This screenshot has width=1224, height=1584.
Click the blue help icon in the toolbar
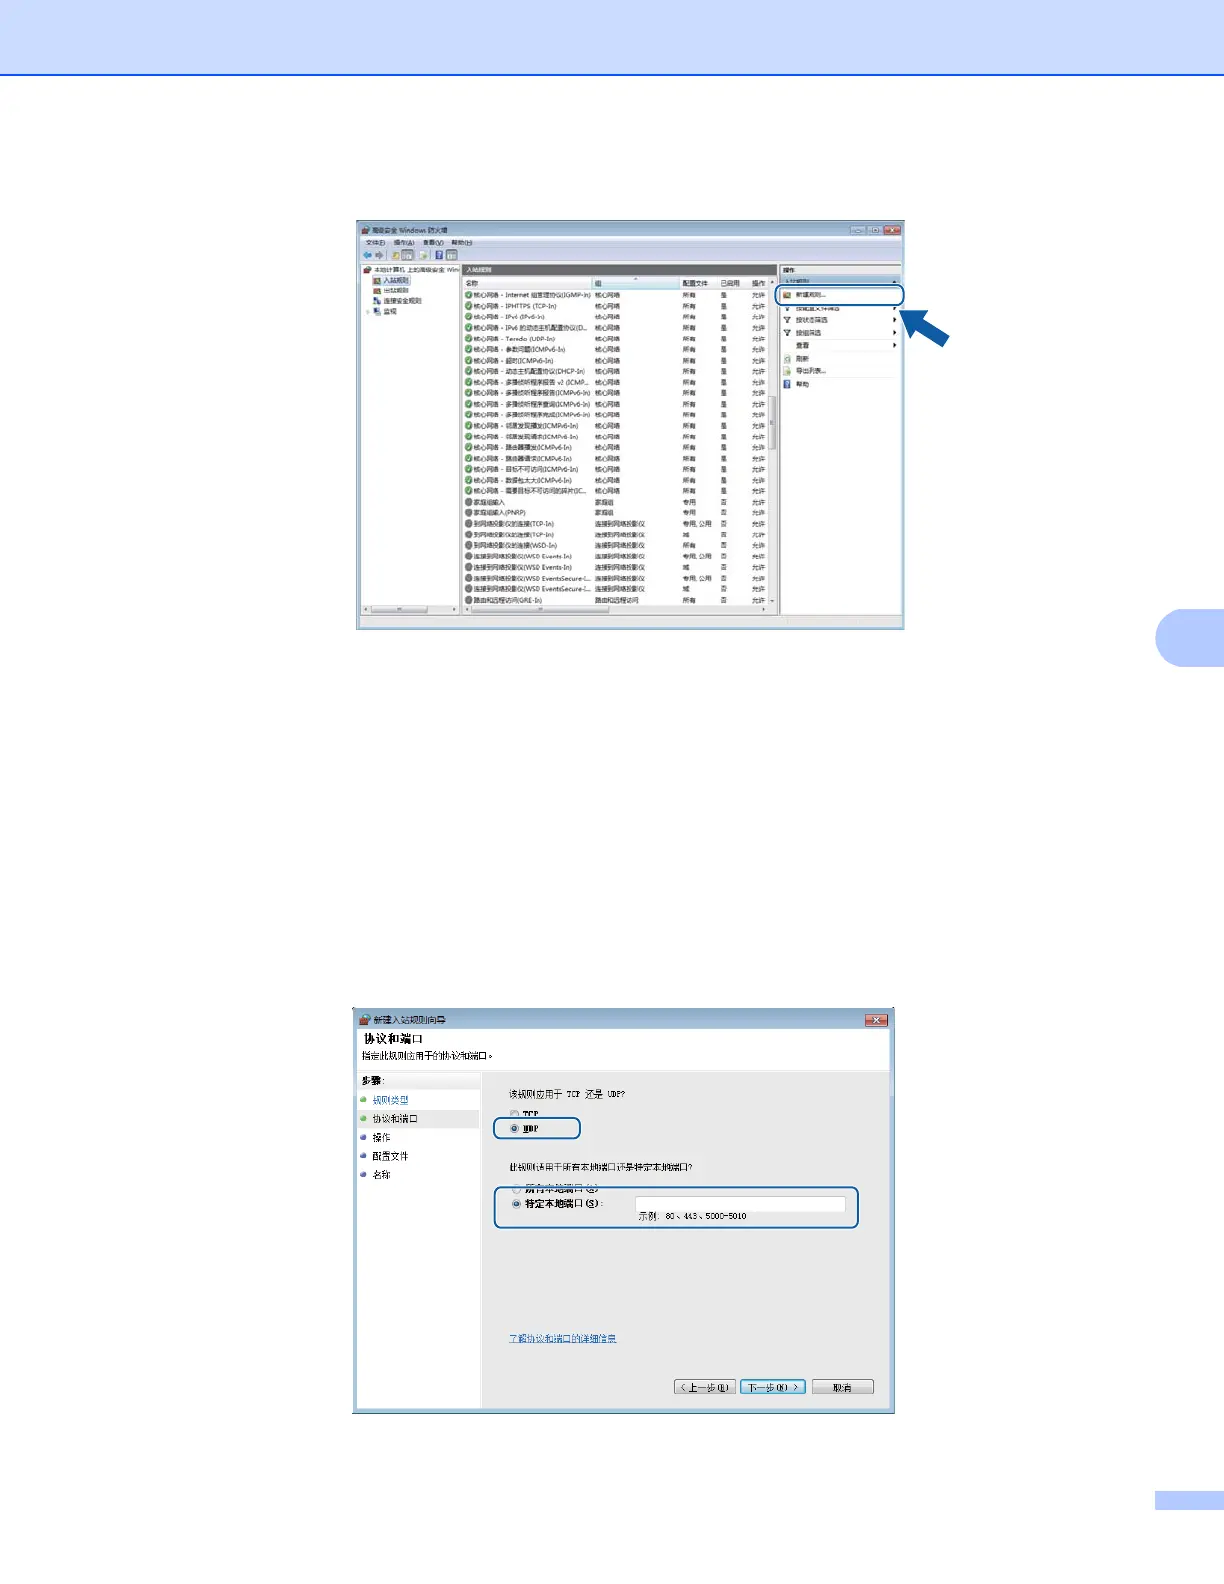pos(438,255)
